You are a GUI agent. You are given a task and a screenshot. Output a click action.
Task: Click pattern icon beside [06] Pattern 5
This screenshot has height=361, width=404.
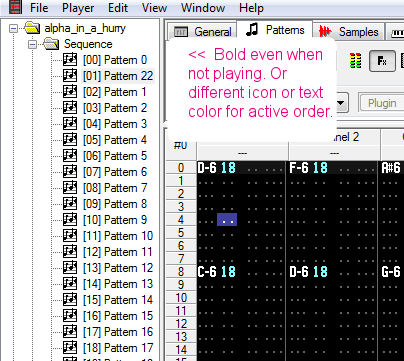70,155
